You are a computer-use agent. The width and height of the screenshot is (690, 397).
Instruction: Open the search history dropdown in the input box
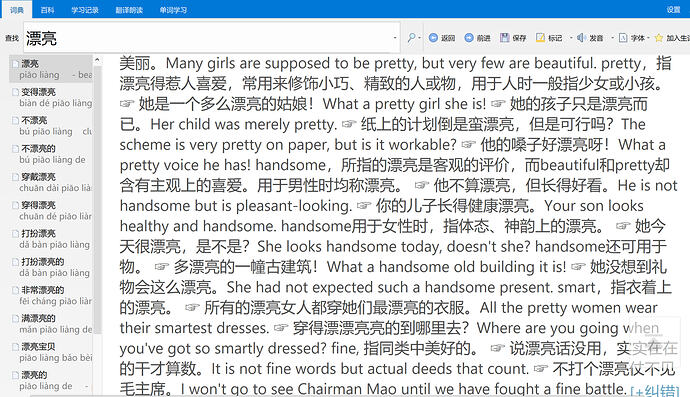pyautogui.click(x=395, y=38)
